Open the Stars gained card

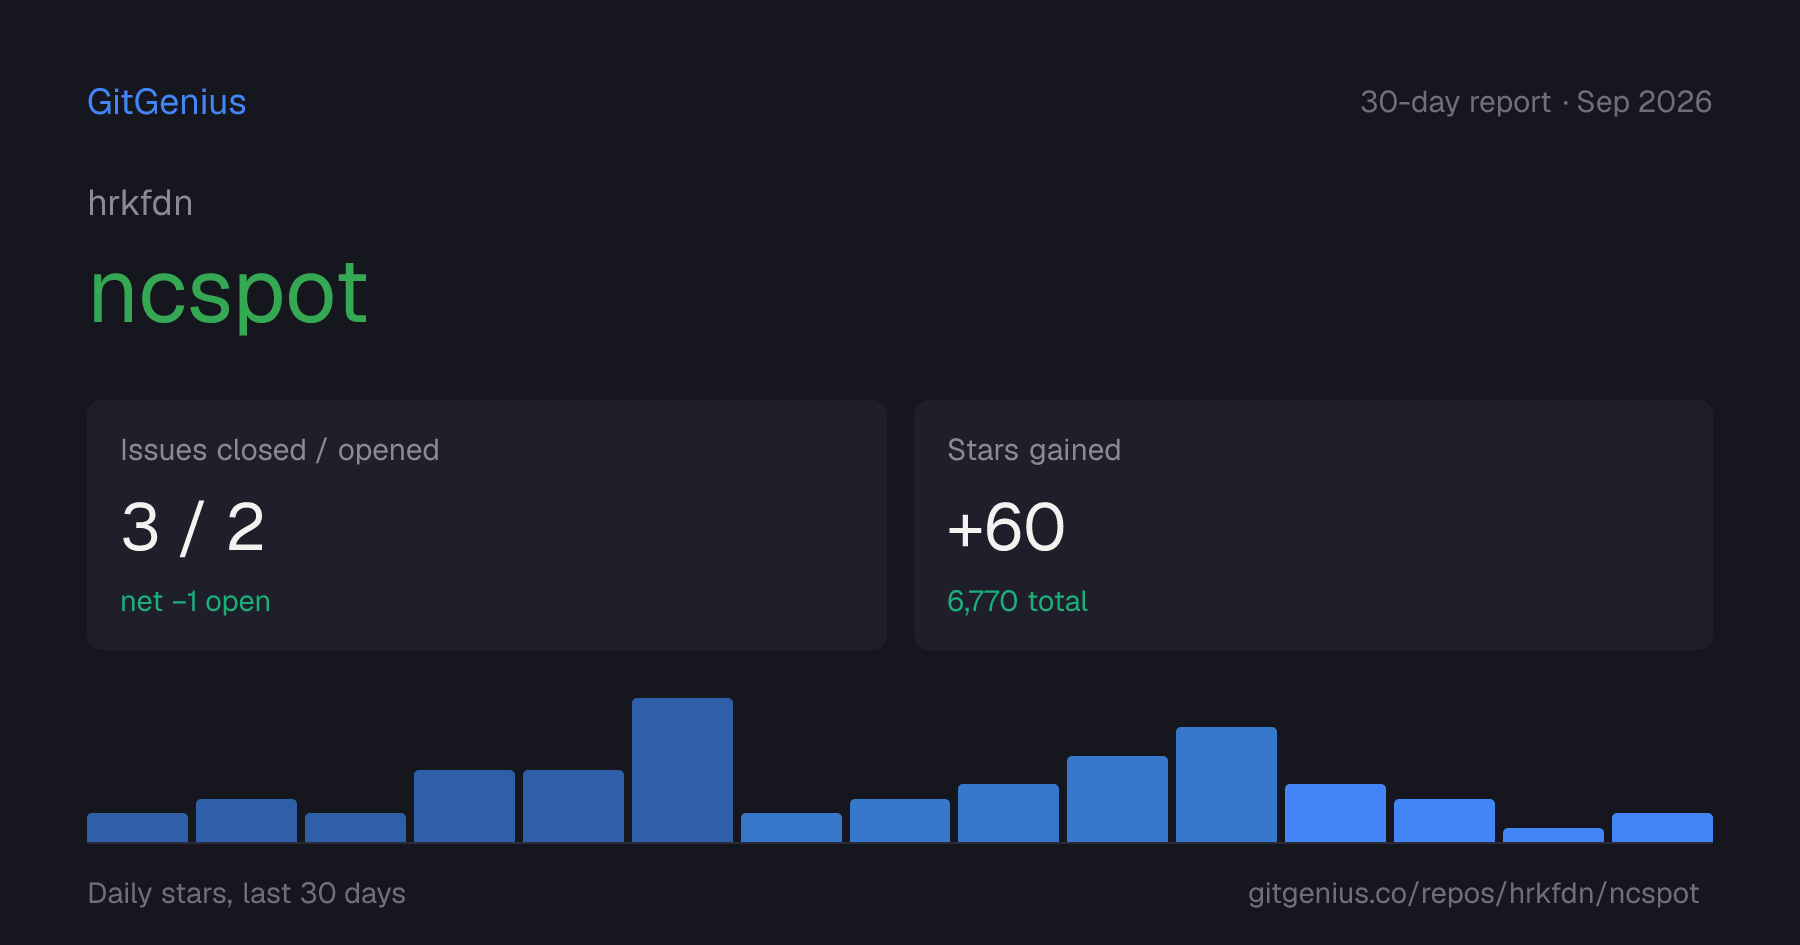[1313, 525]
